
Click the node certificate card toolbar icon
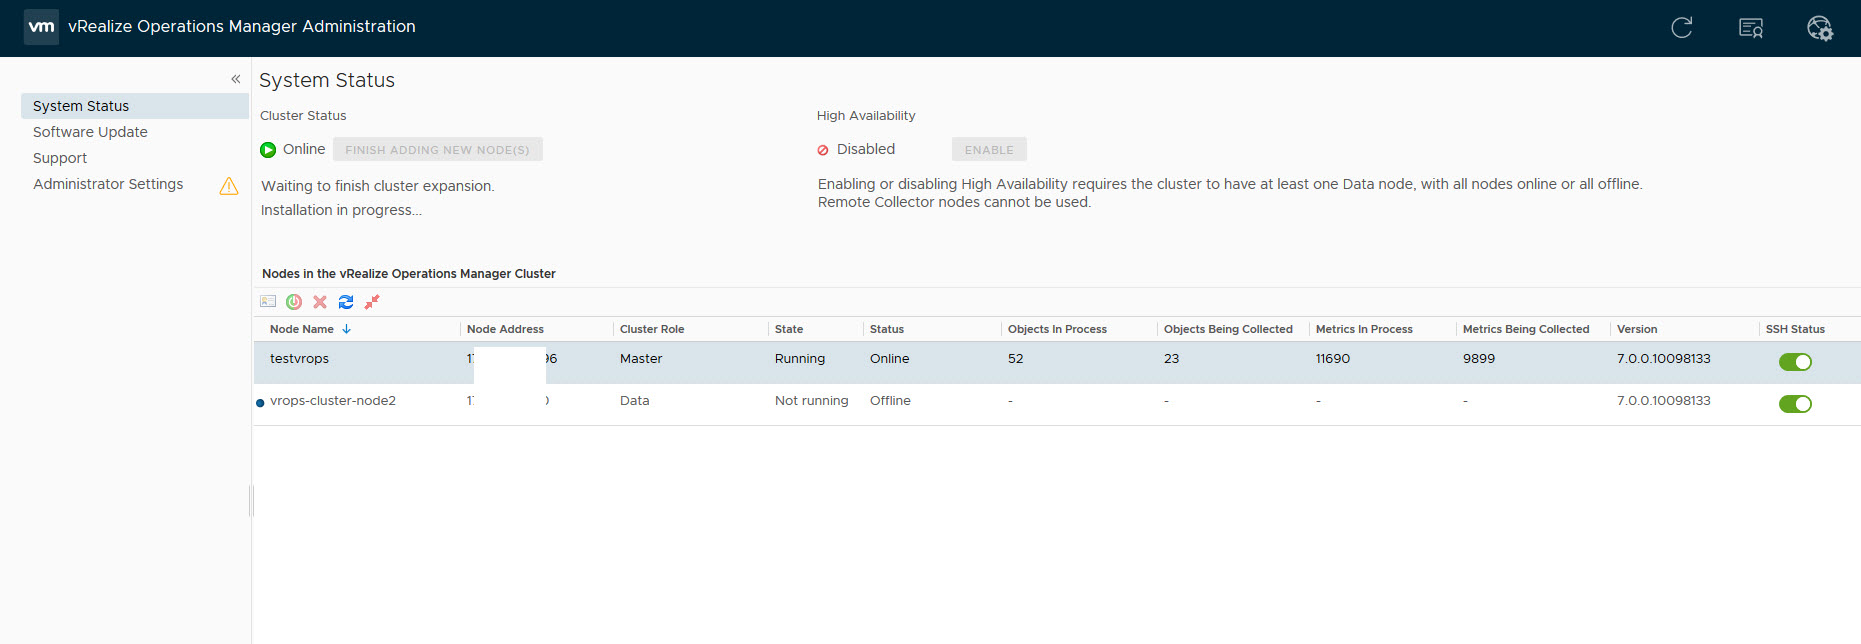[268, 302]
